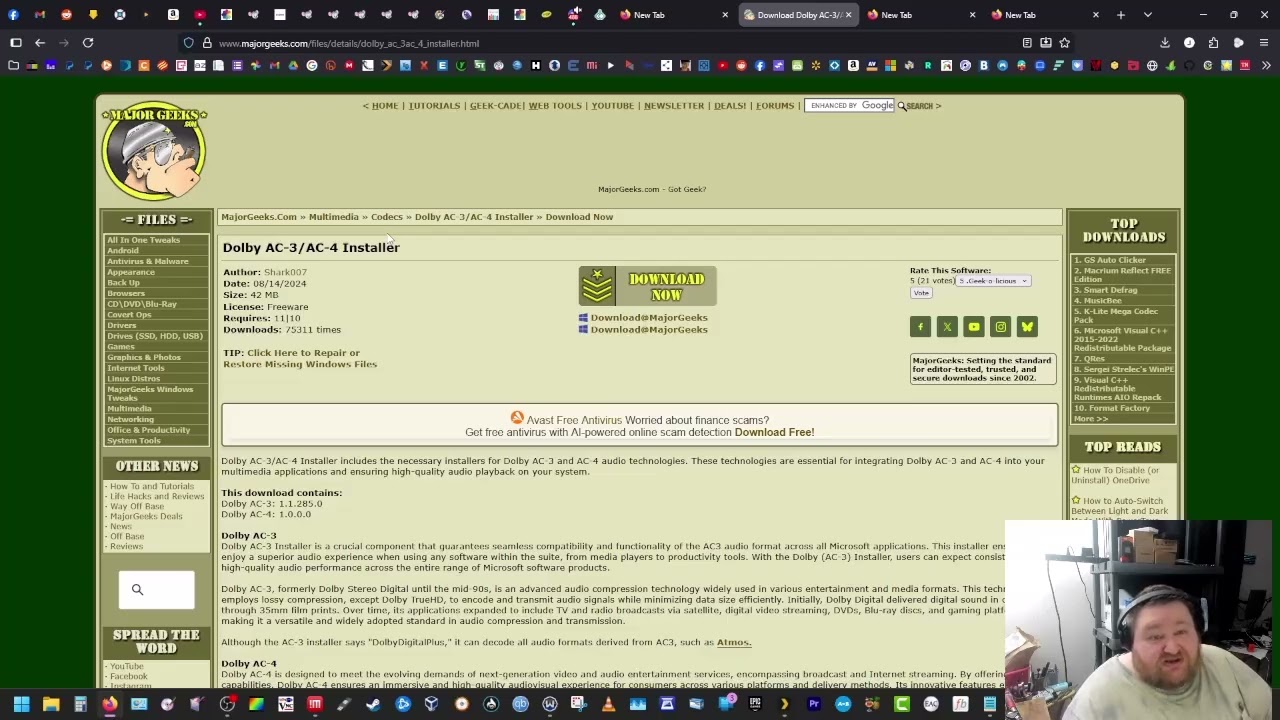Open the browser downloads icon
The height and width of the screenshot is (720, 1280).
[1165, 43]
